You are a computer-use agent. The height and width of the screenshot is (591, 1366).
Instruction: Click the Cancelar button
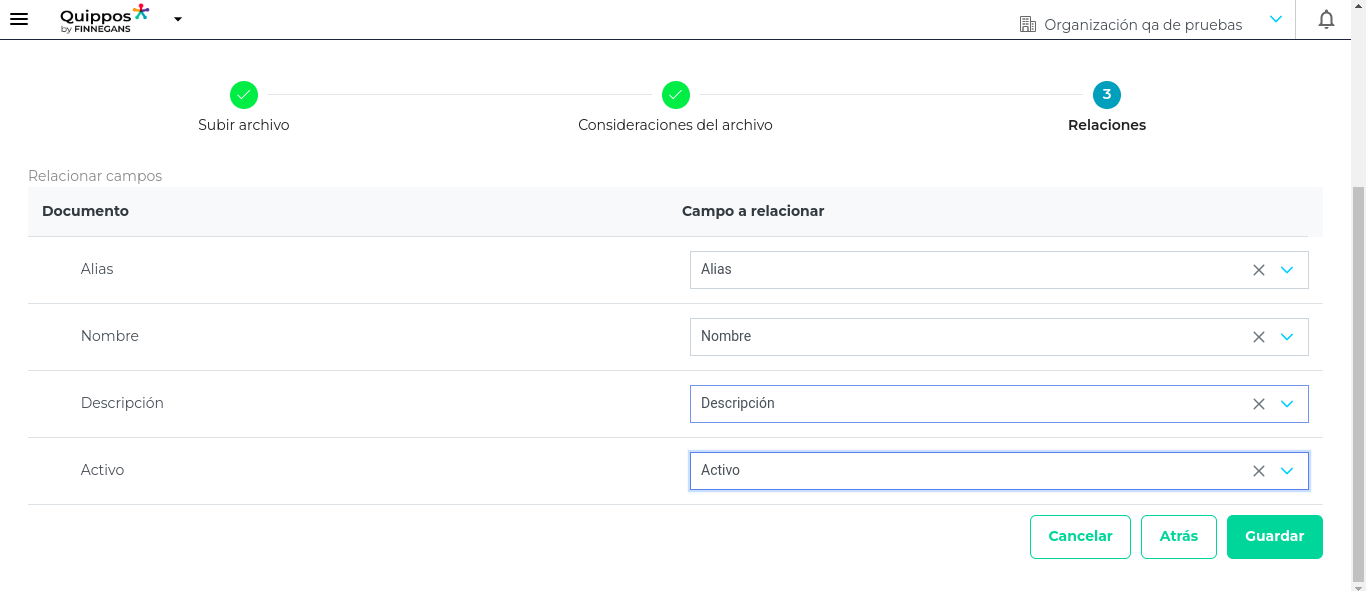1080,537
